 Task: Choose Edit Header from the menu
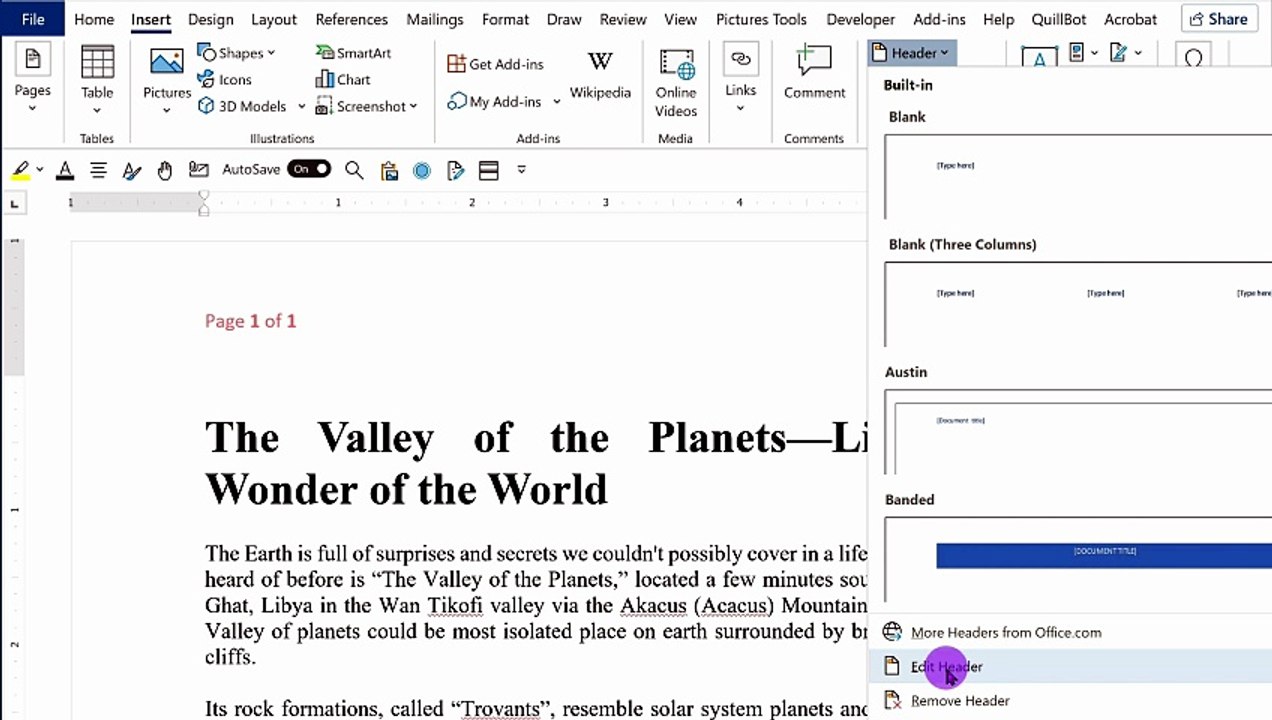pos(1070,667)
